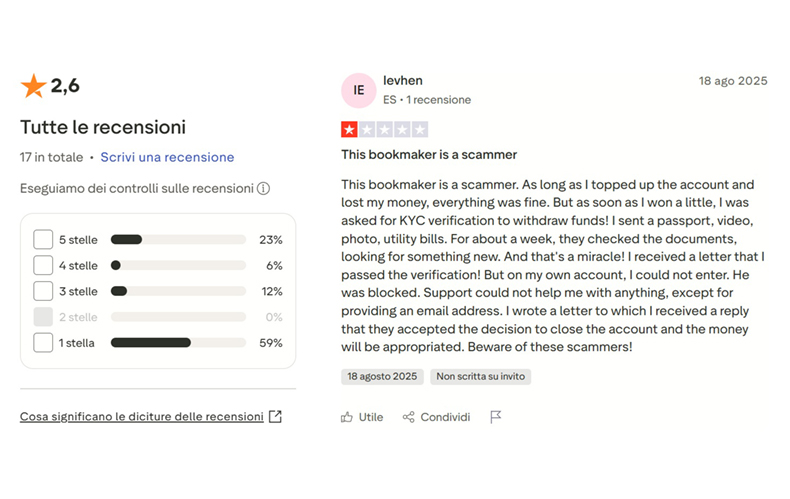
Task: Check the 1 stella filter checkbox
Action: coord(43,342)
